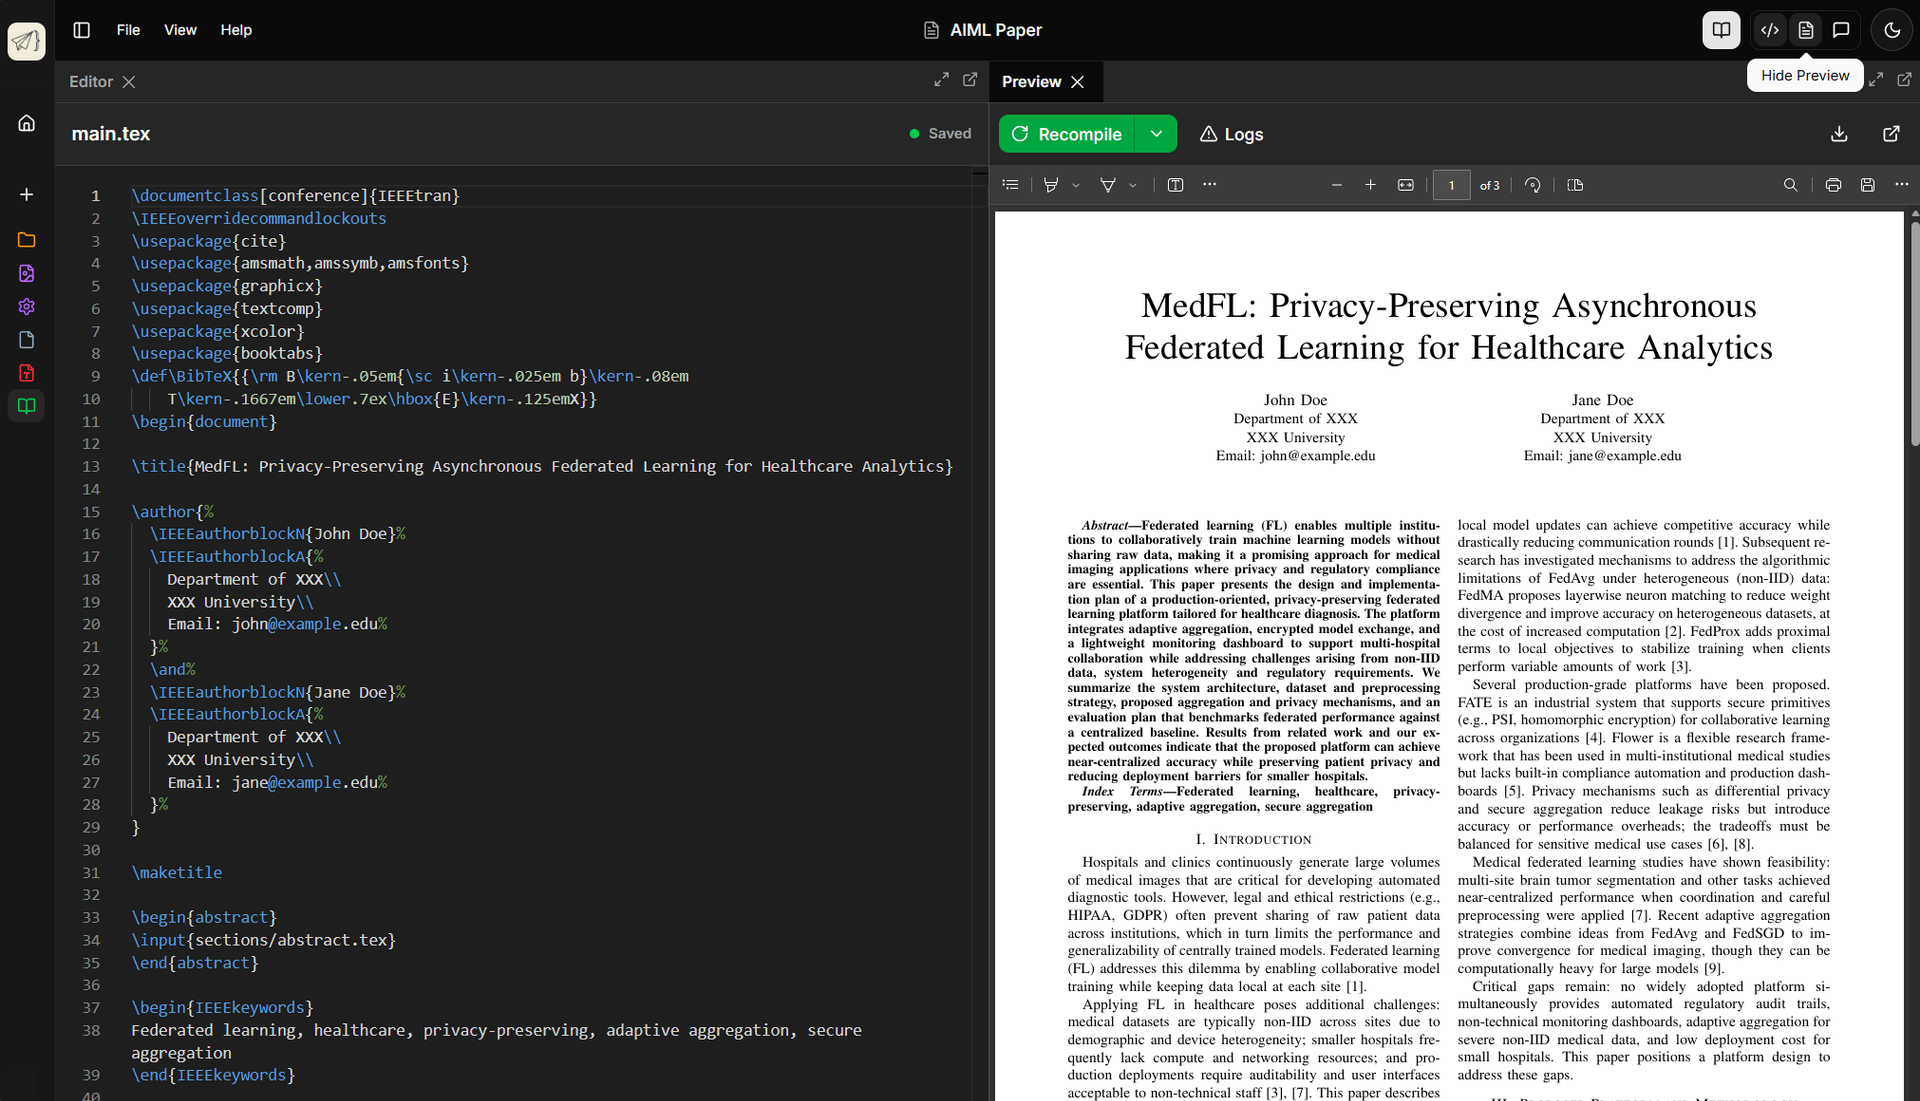Open the View menu

click(180, 30)
